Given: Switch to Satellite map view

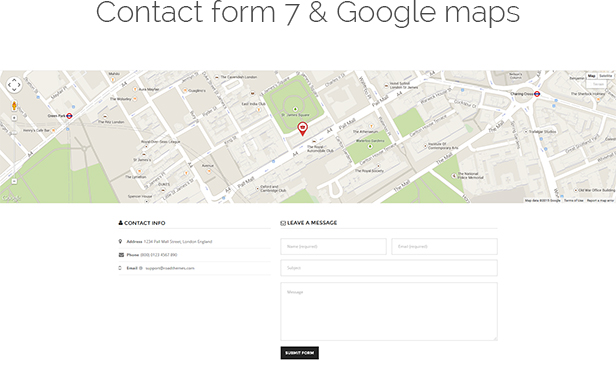Looking at the screenshot, I should [x=605, y=76].
